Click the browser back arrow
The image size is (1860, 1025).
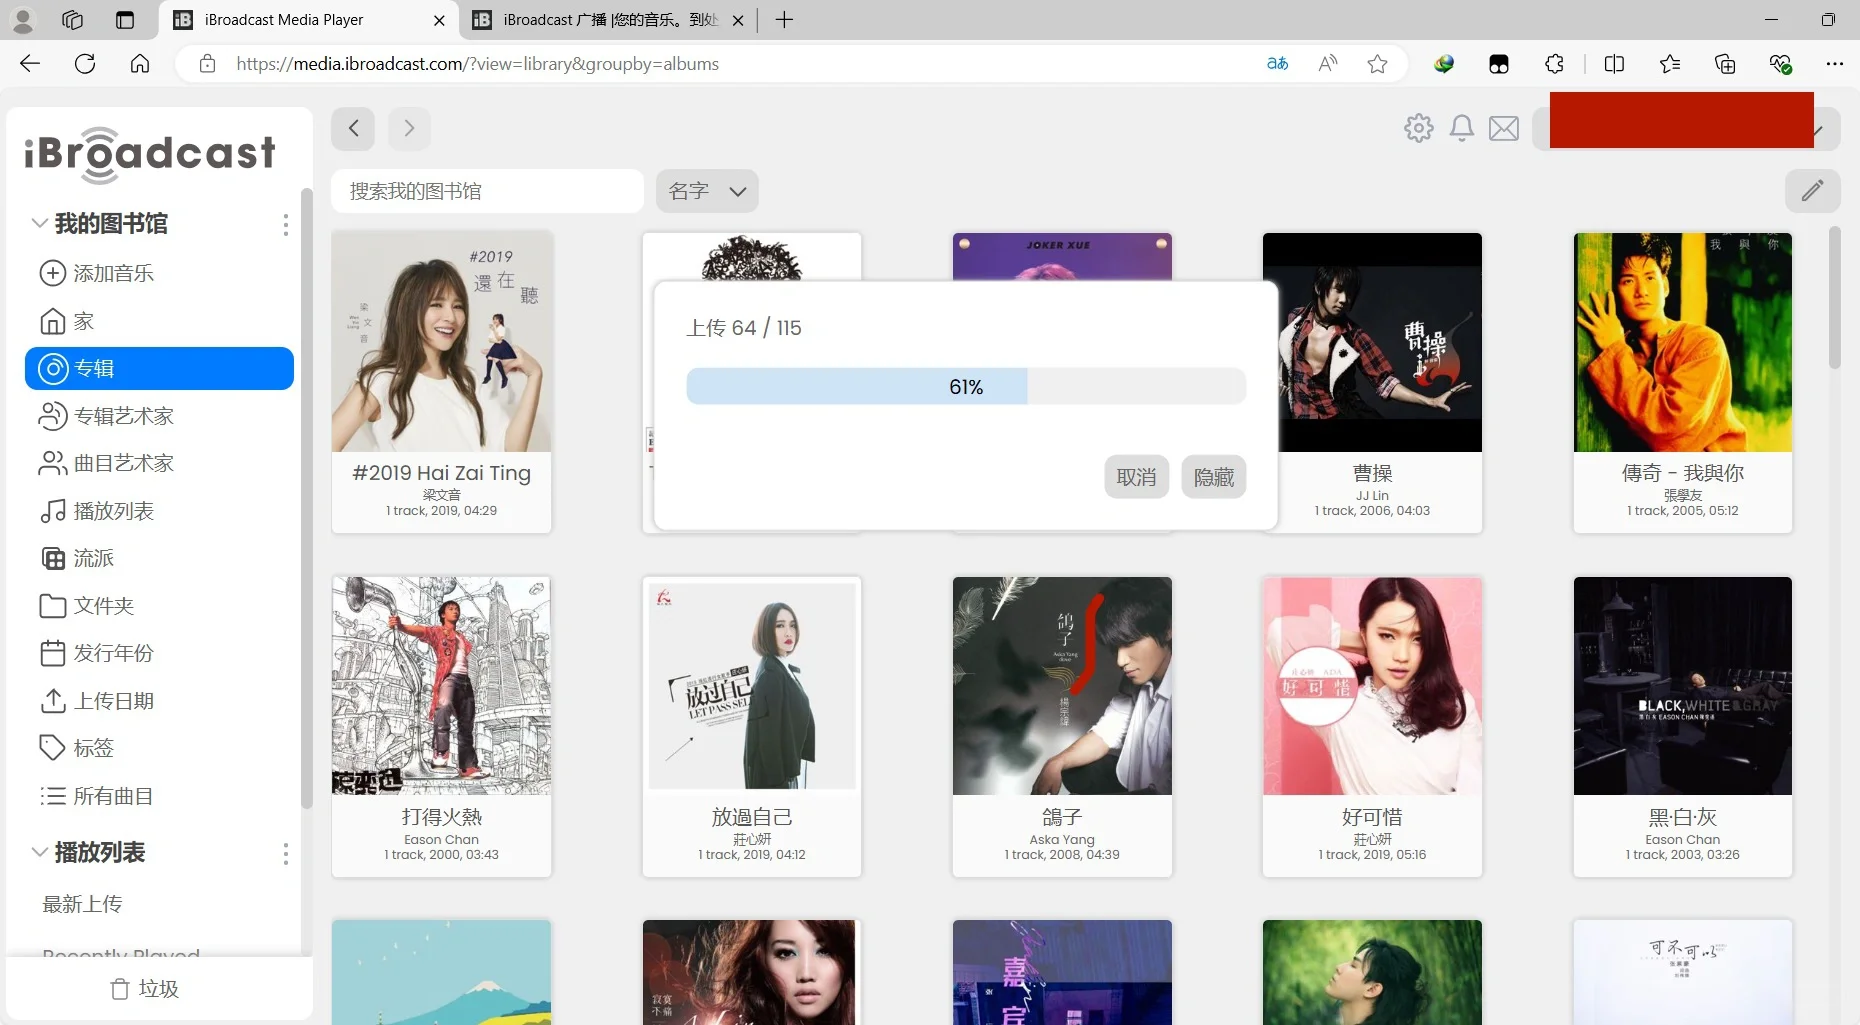[30, 64]
